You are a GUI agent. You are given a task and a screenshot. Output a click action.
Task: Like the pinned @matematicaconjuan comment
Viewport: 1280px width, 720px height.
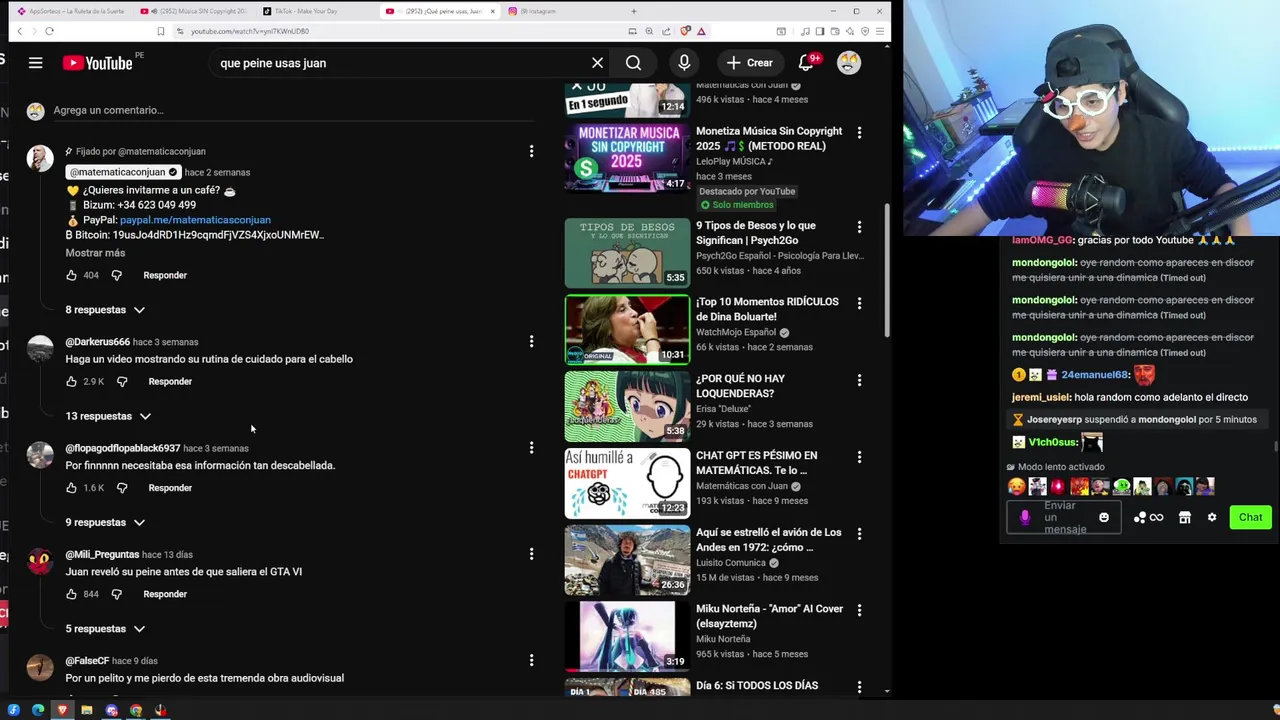(x=71, y=275)
